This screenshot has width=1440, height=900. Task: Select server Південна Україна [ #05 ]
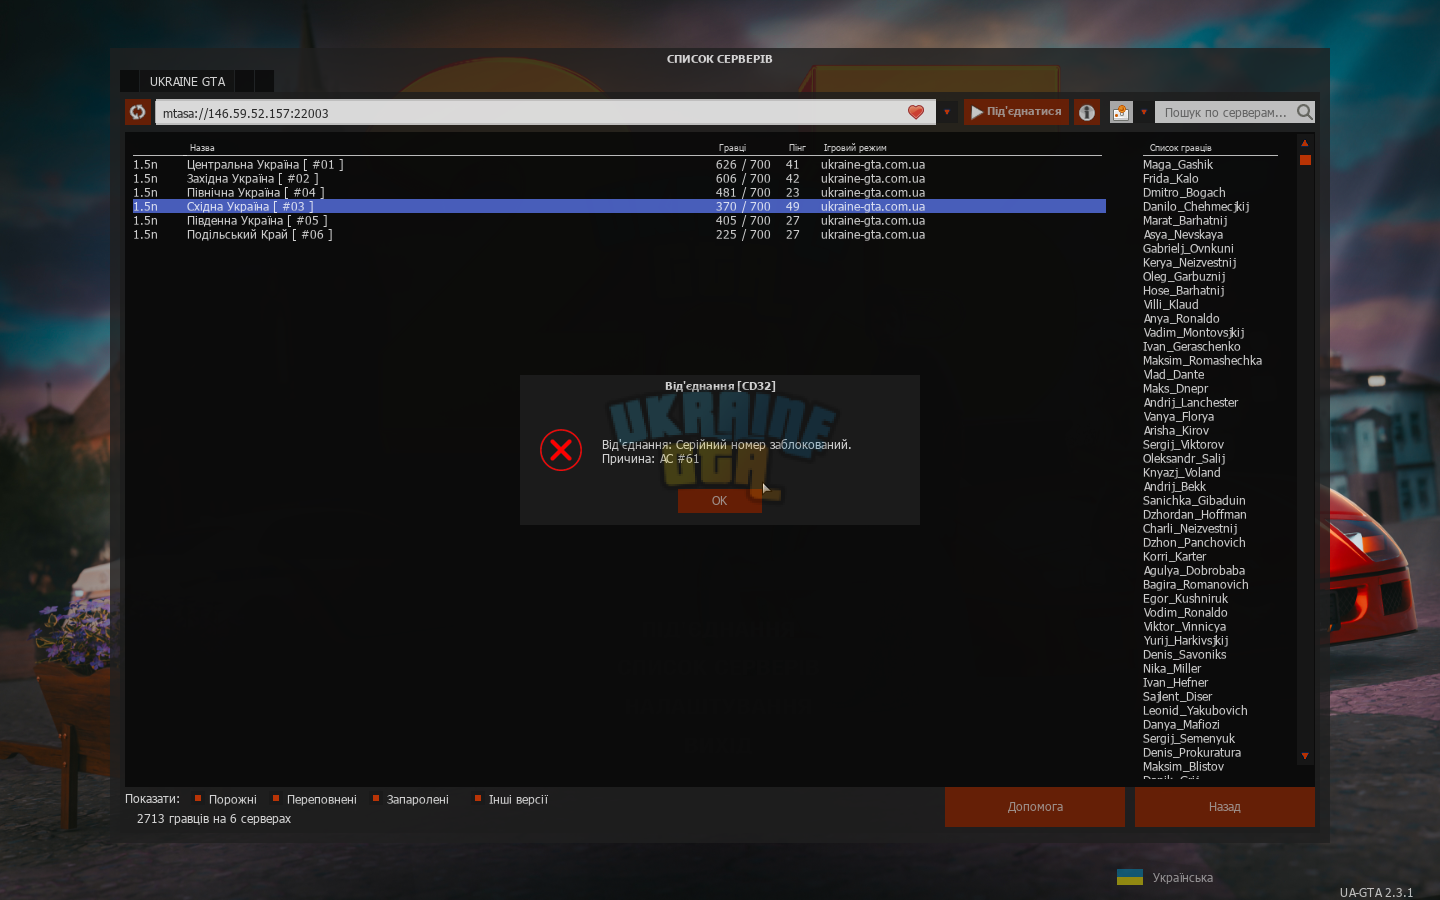619,220
